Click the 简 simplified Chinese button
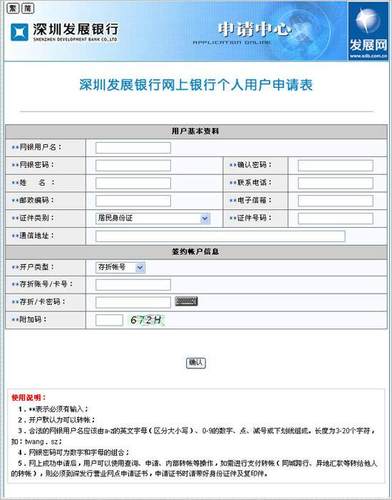 coord(27,8)
